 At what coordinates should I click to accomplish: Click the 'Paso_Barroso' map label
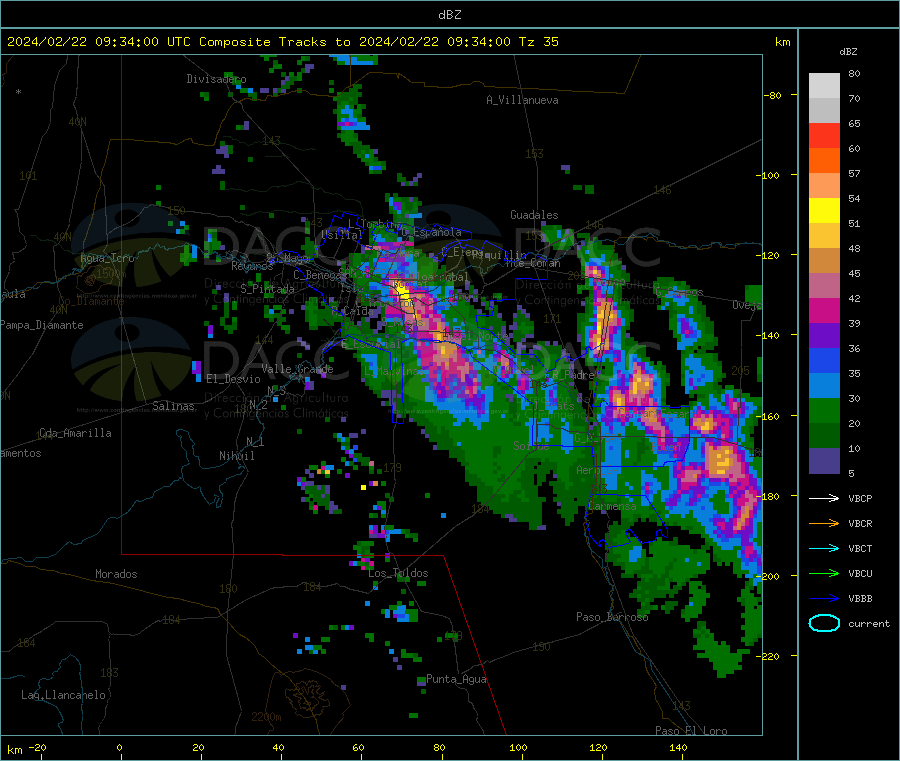click(x=612, y=617)
